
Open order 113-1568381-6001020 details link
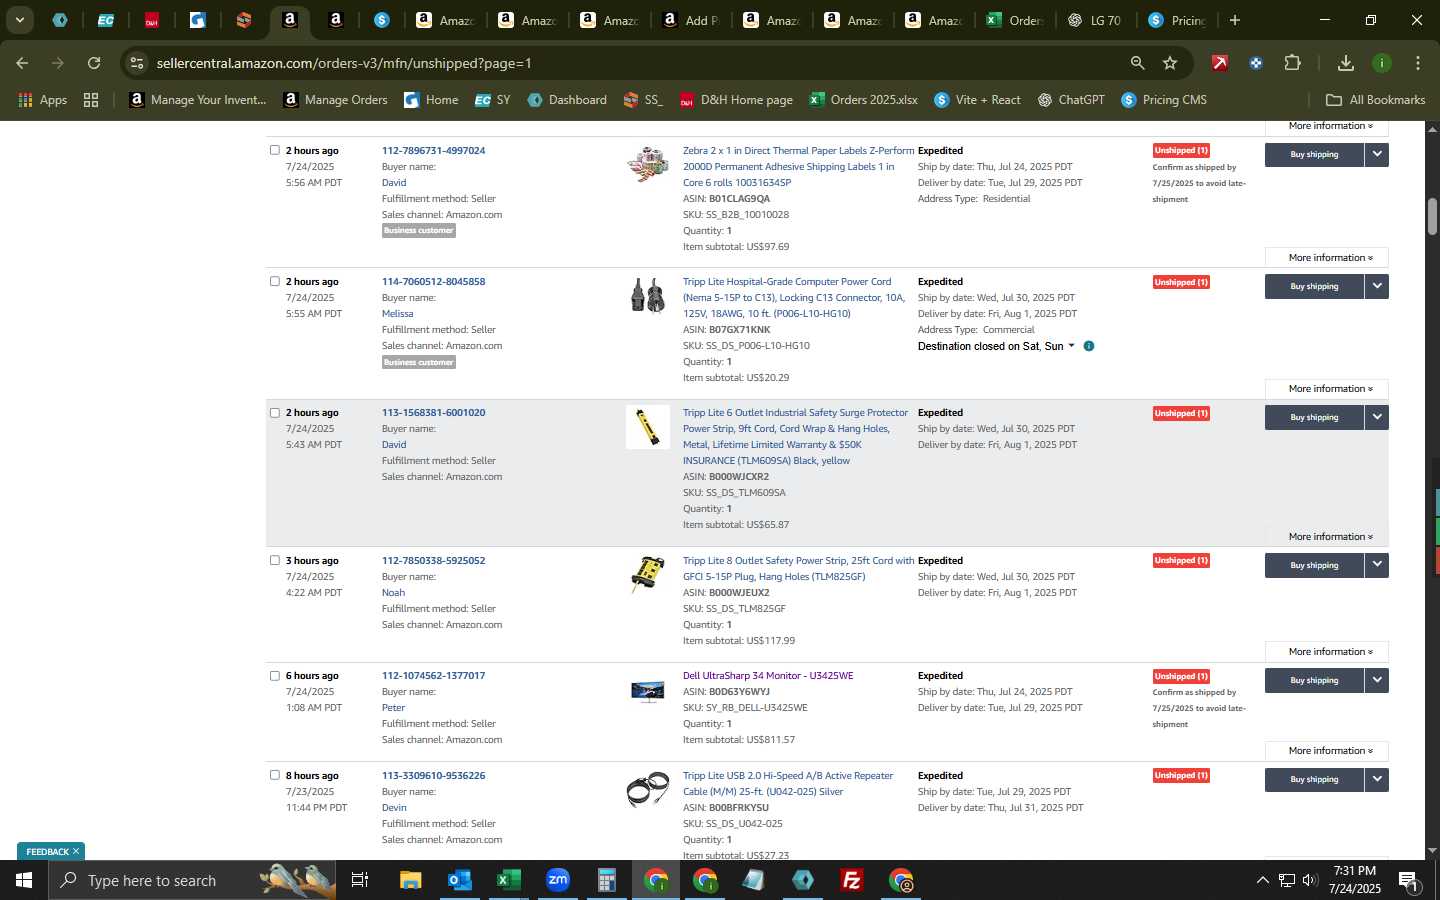(x=433, y=412)
